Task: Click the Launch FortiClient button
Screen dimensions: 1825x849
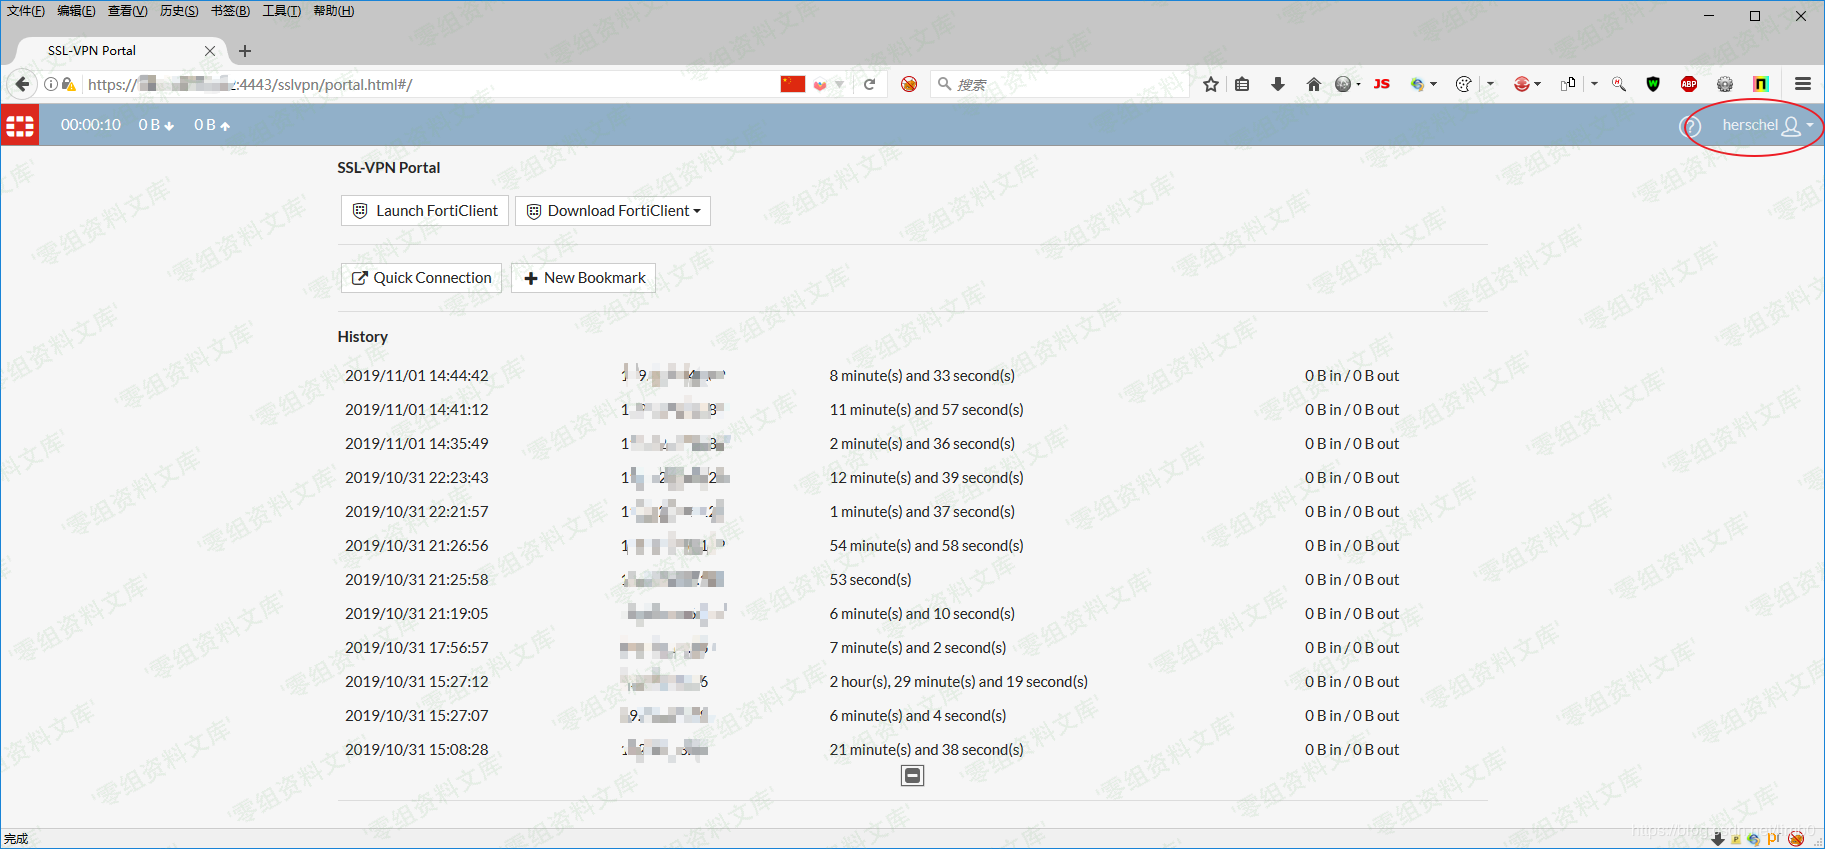Action: [425, 211]
